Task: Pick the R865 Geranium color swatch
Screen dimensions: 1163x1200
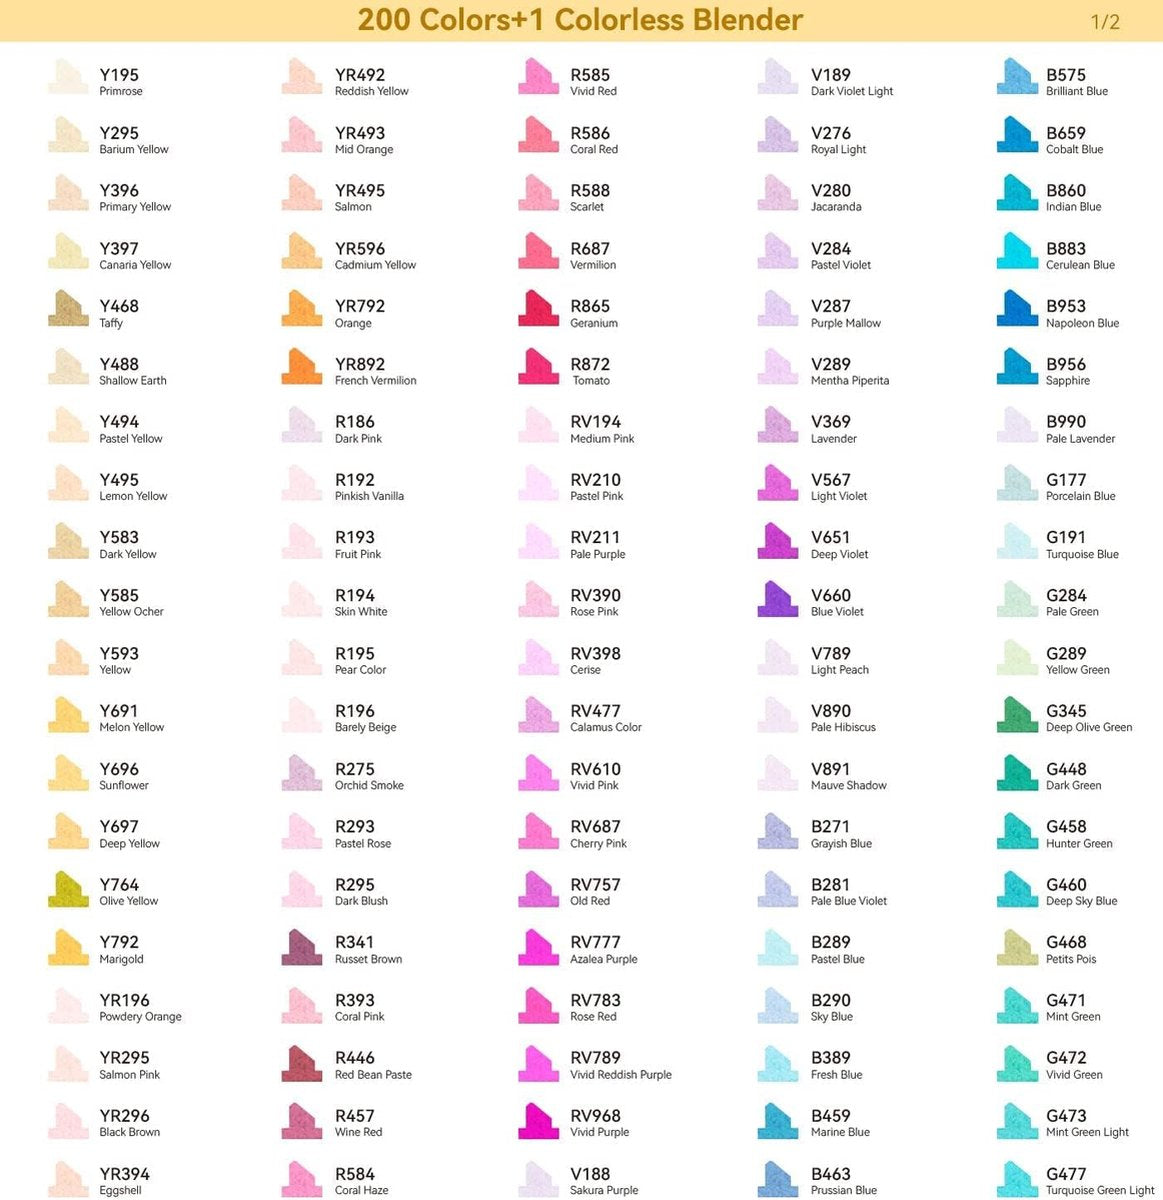Action: click(x=538, y=309)
